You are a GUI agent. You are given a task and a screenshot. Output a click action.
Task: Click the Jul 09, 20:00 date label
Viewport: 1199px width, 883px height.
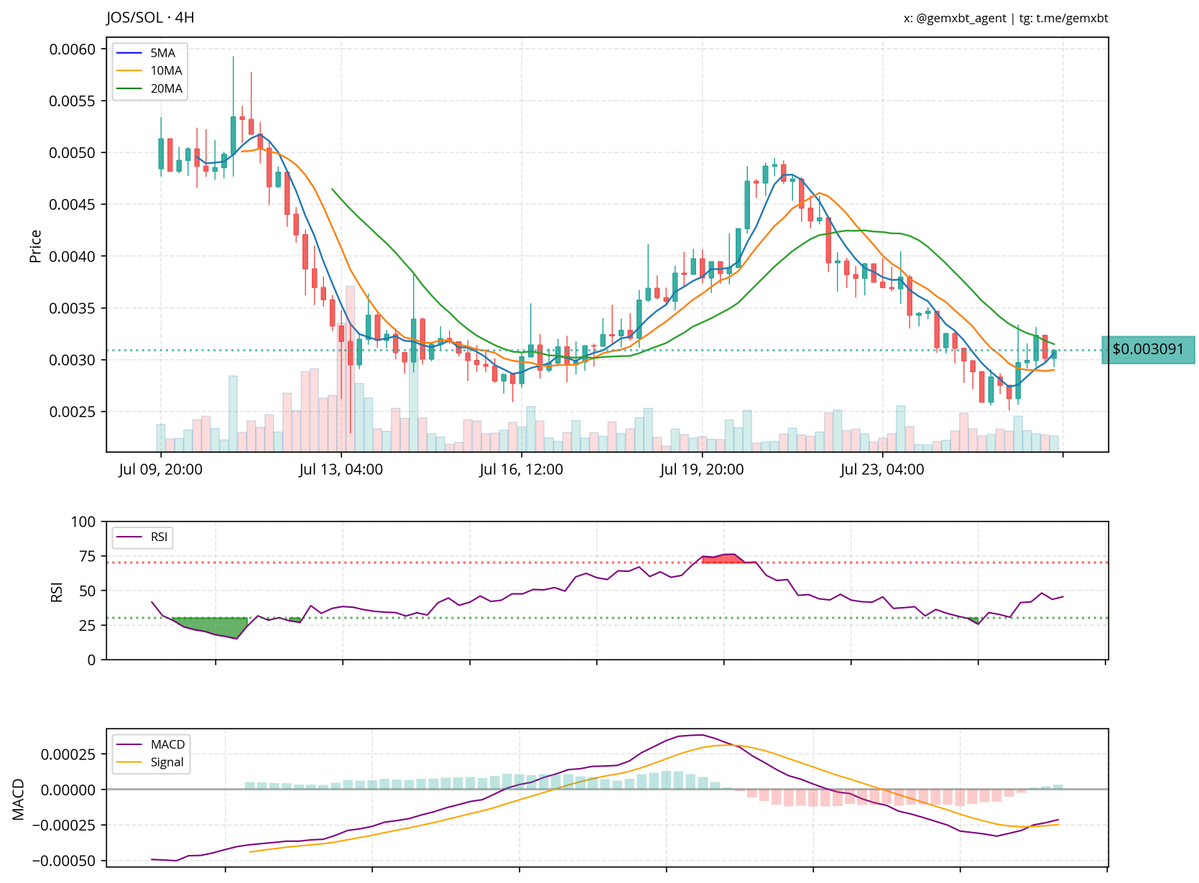161,469
